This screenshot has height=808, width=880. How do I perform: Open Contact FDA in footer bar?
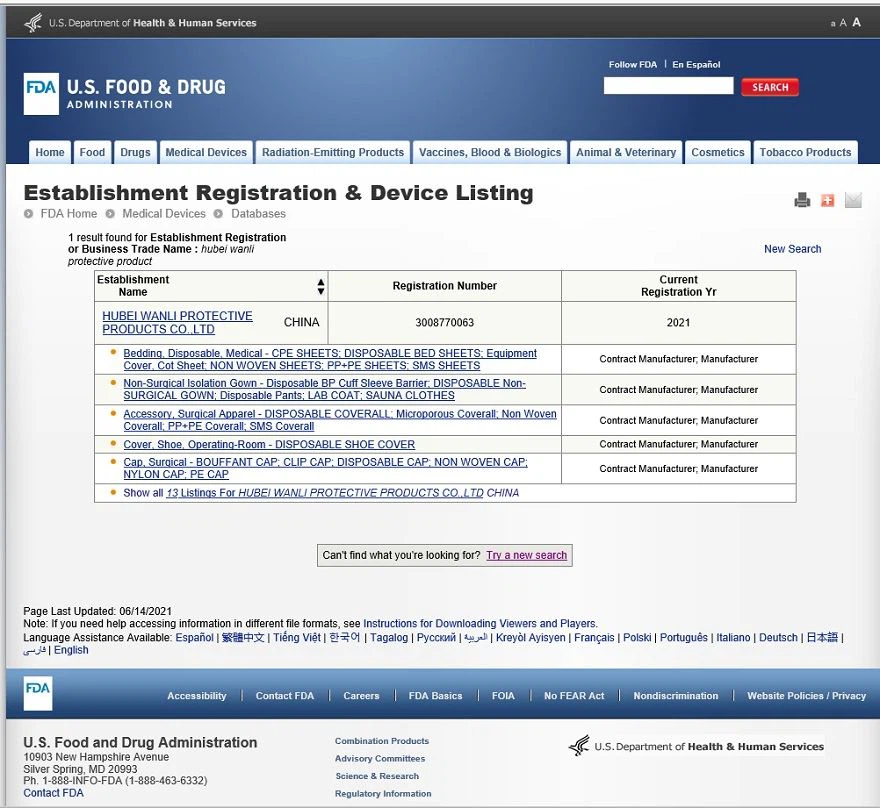(x=284, y=696)
